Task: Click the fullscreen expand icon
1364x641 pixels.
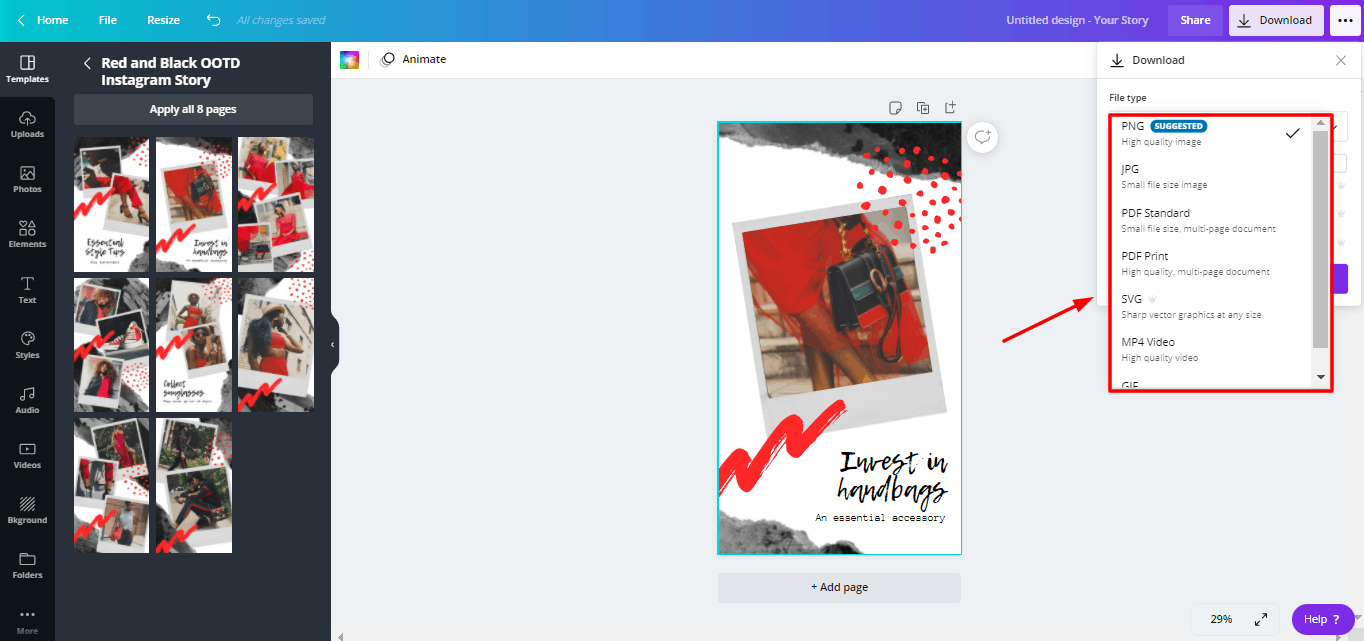Action: coord(1261,619)
